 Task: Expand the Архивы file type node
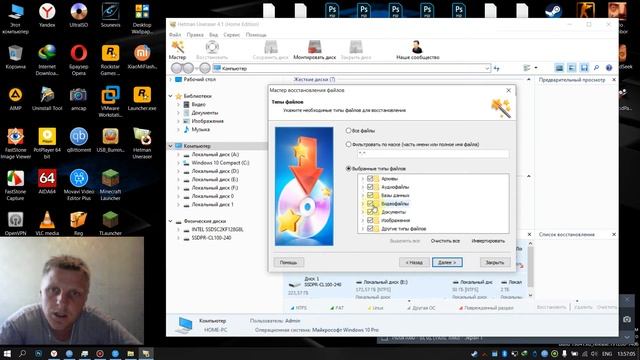point(362,178)
